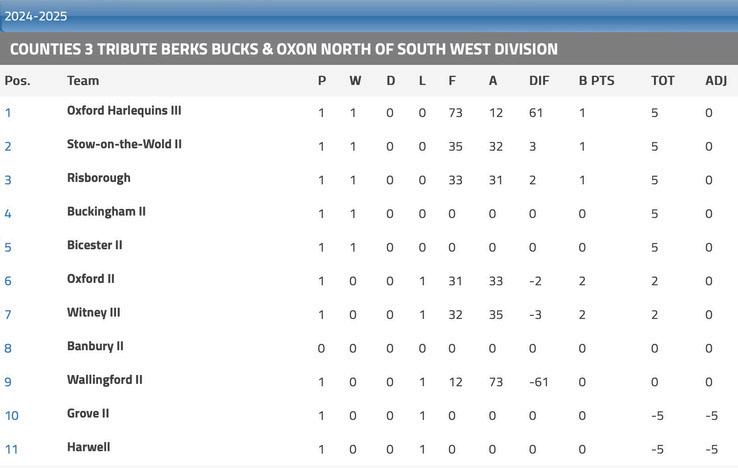Select Bicester II in the league table
Image resolution: width=738 pixels, height=468 pixels.
click(x=94, y=245)
